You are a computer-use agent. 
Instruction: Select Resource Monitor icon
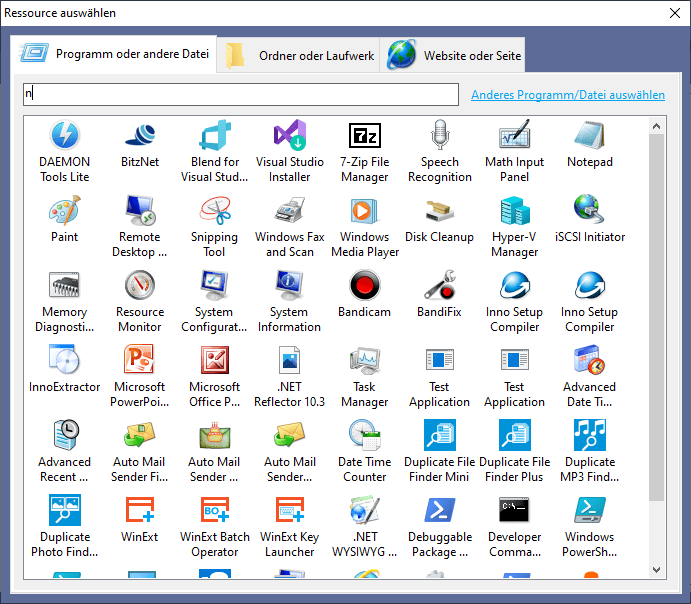coord(140,285)
